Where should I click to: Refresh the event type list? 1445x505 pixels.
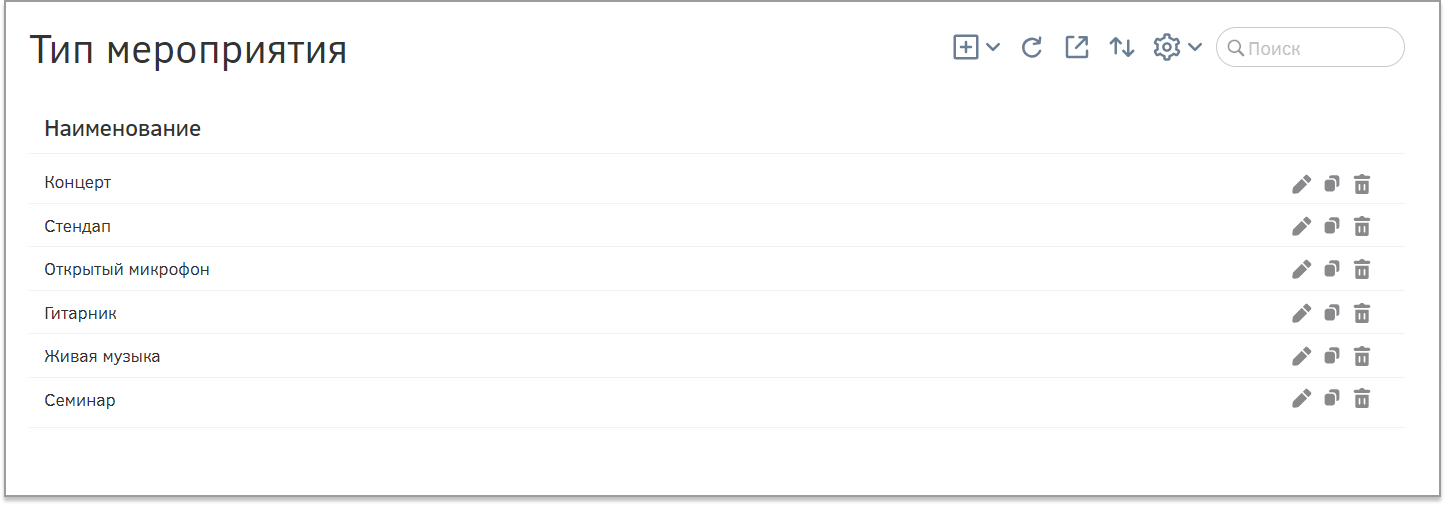[x=1032, y=47]
